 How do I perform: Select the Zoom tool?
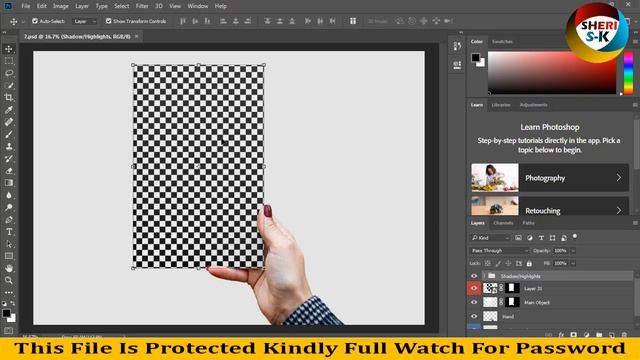pos(9,280)
